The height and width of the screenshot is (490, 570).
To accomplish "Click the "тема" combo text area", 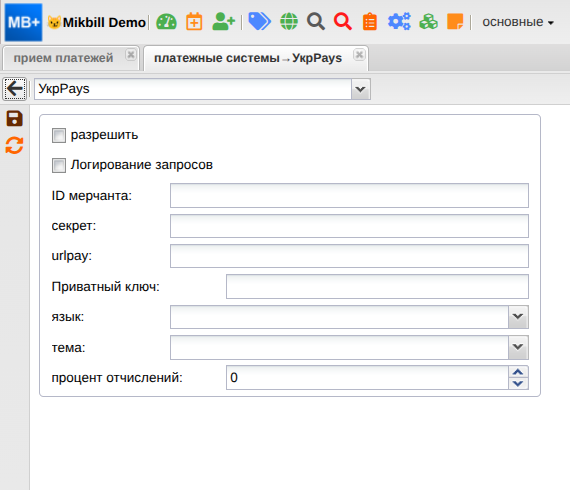I will click(339, 347).
